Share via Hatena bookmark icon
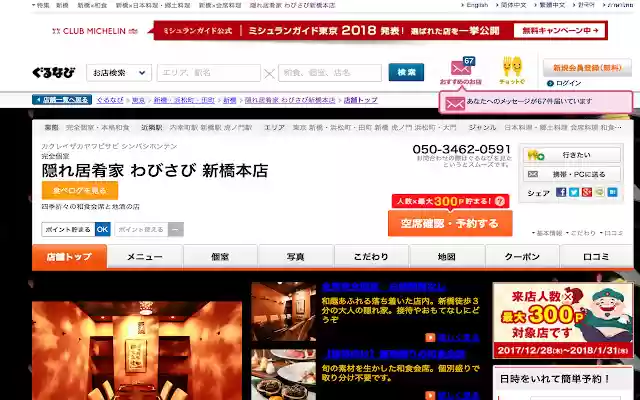 pos(612,192)
